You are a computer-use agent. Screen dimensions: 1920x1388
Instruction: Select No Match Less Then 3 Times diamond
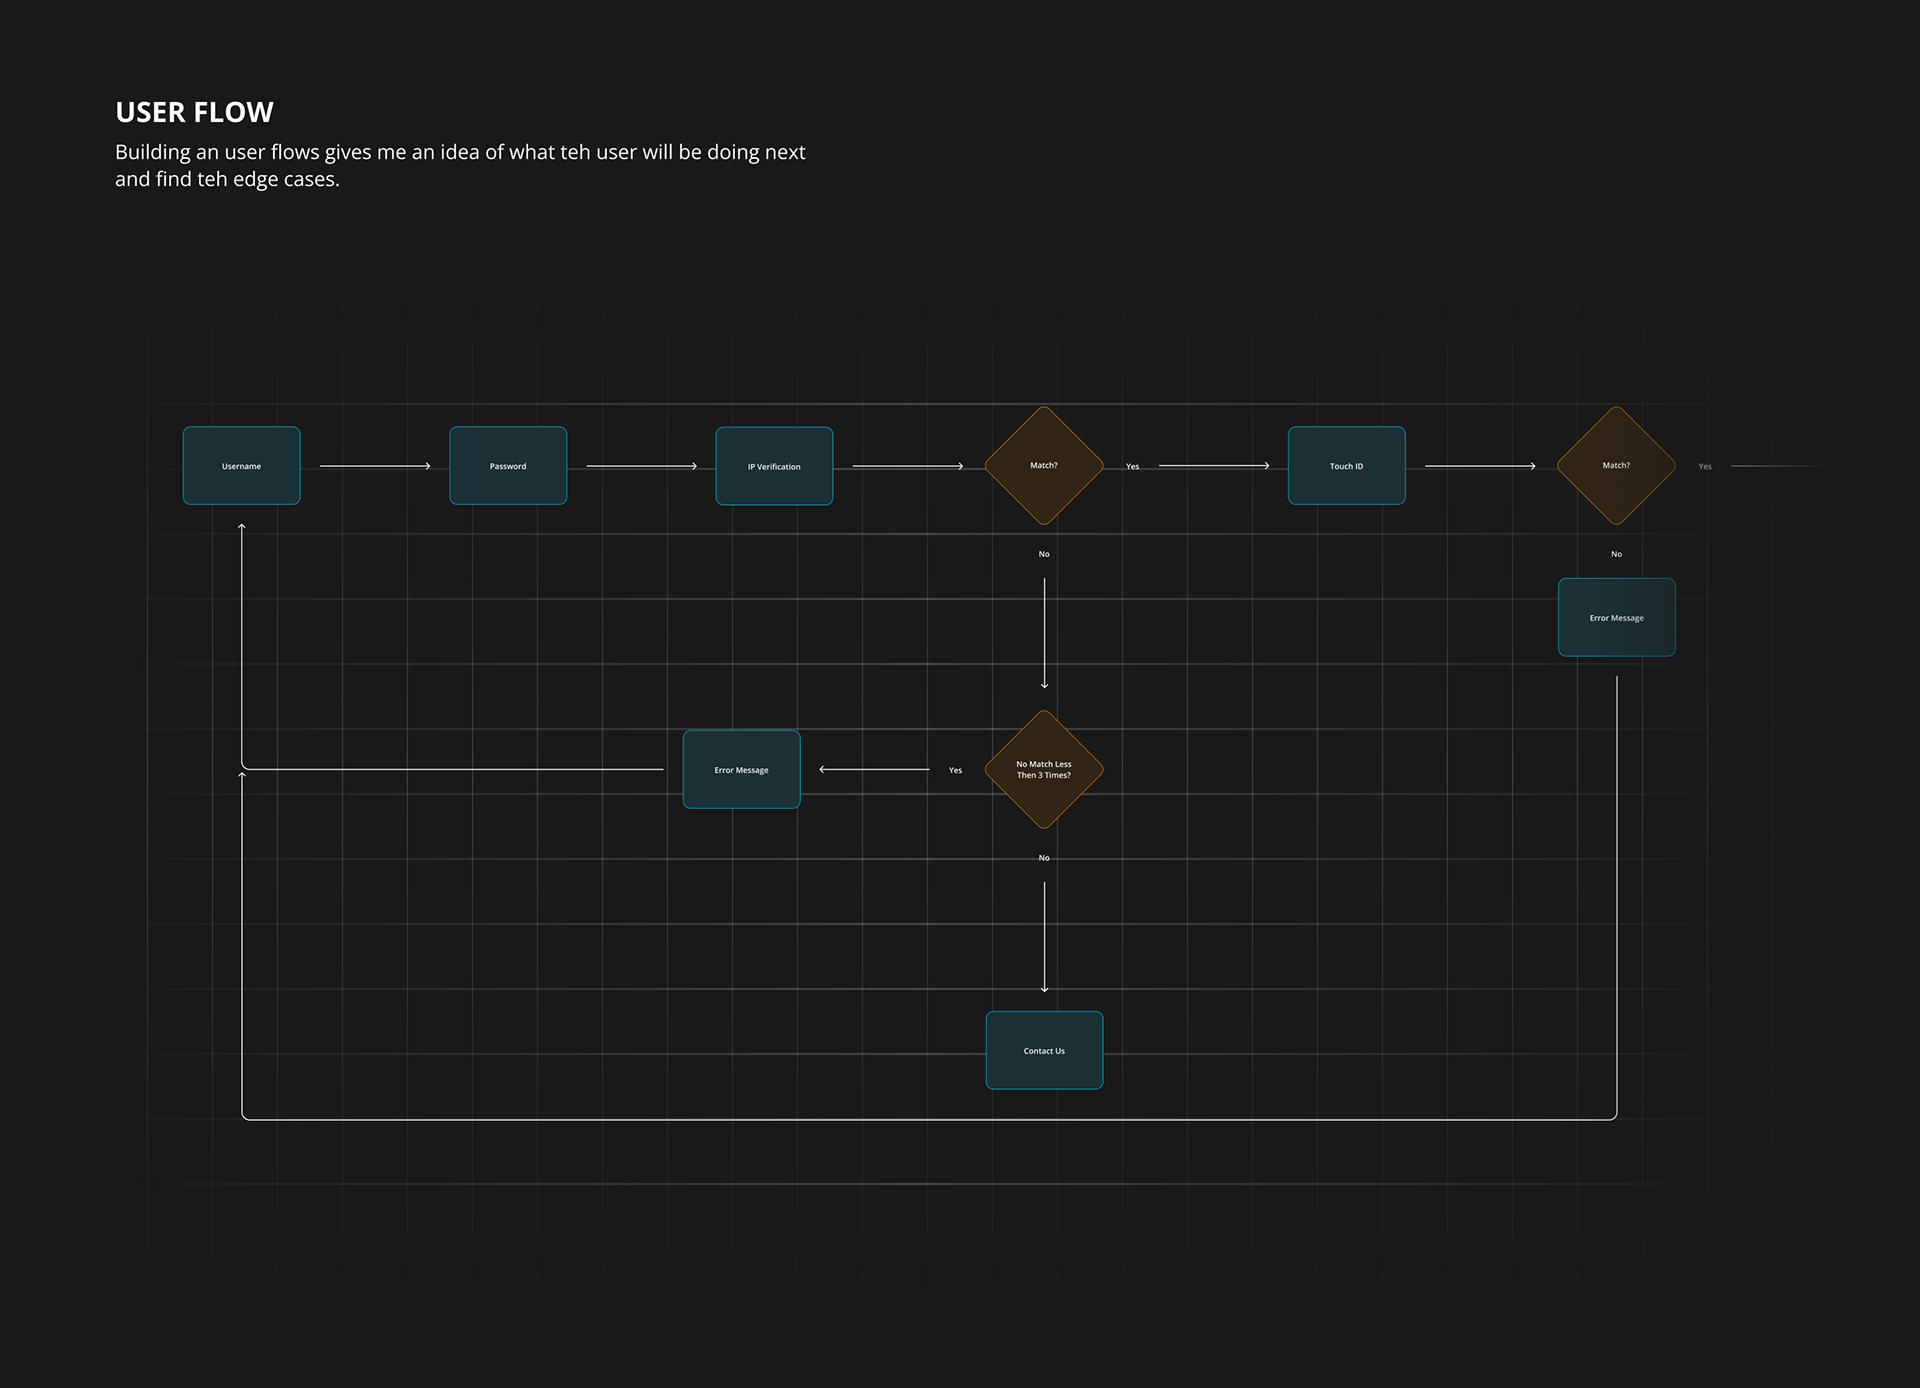(1044, 769)
